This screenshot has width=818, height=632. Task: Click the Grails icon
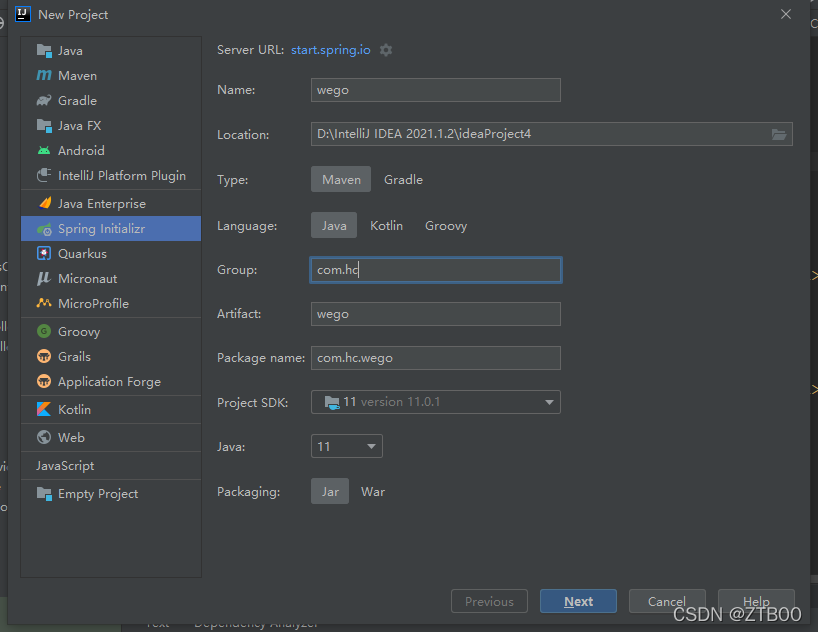pyautogui.click(x=44, y=356)
